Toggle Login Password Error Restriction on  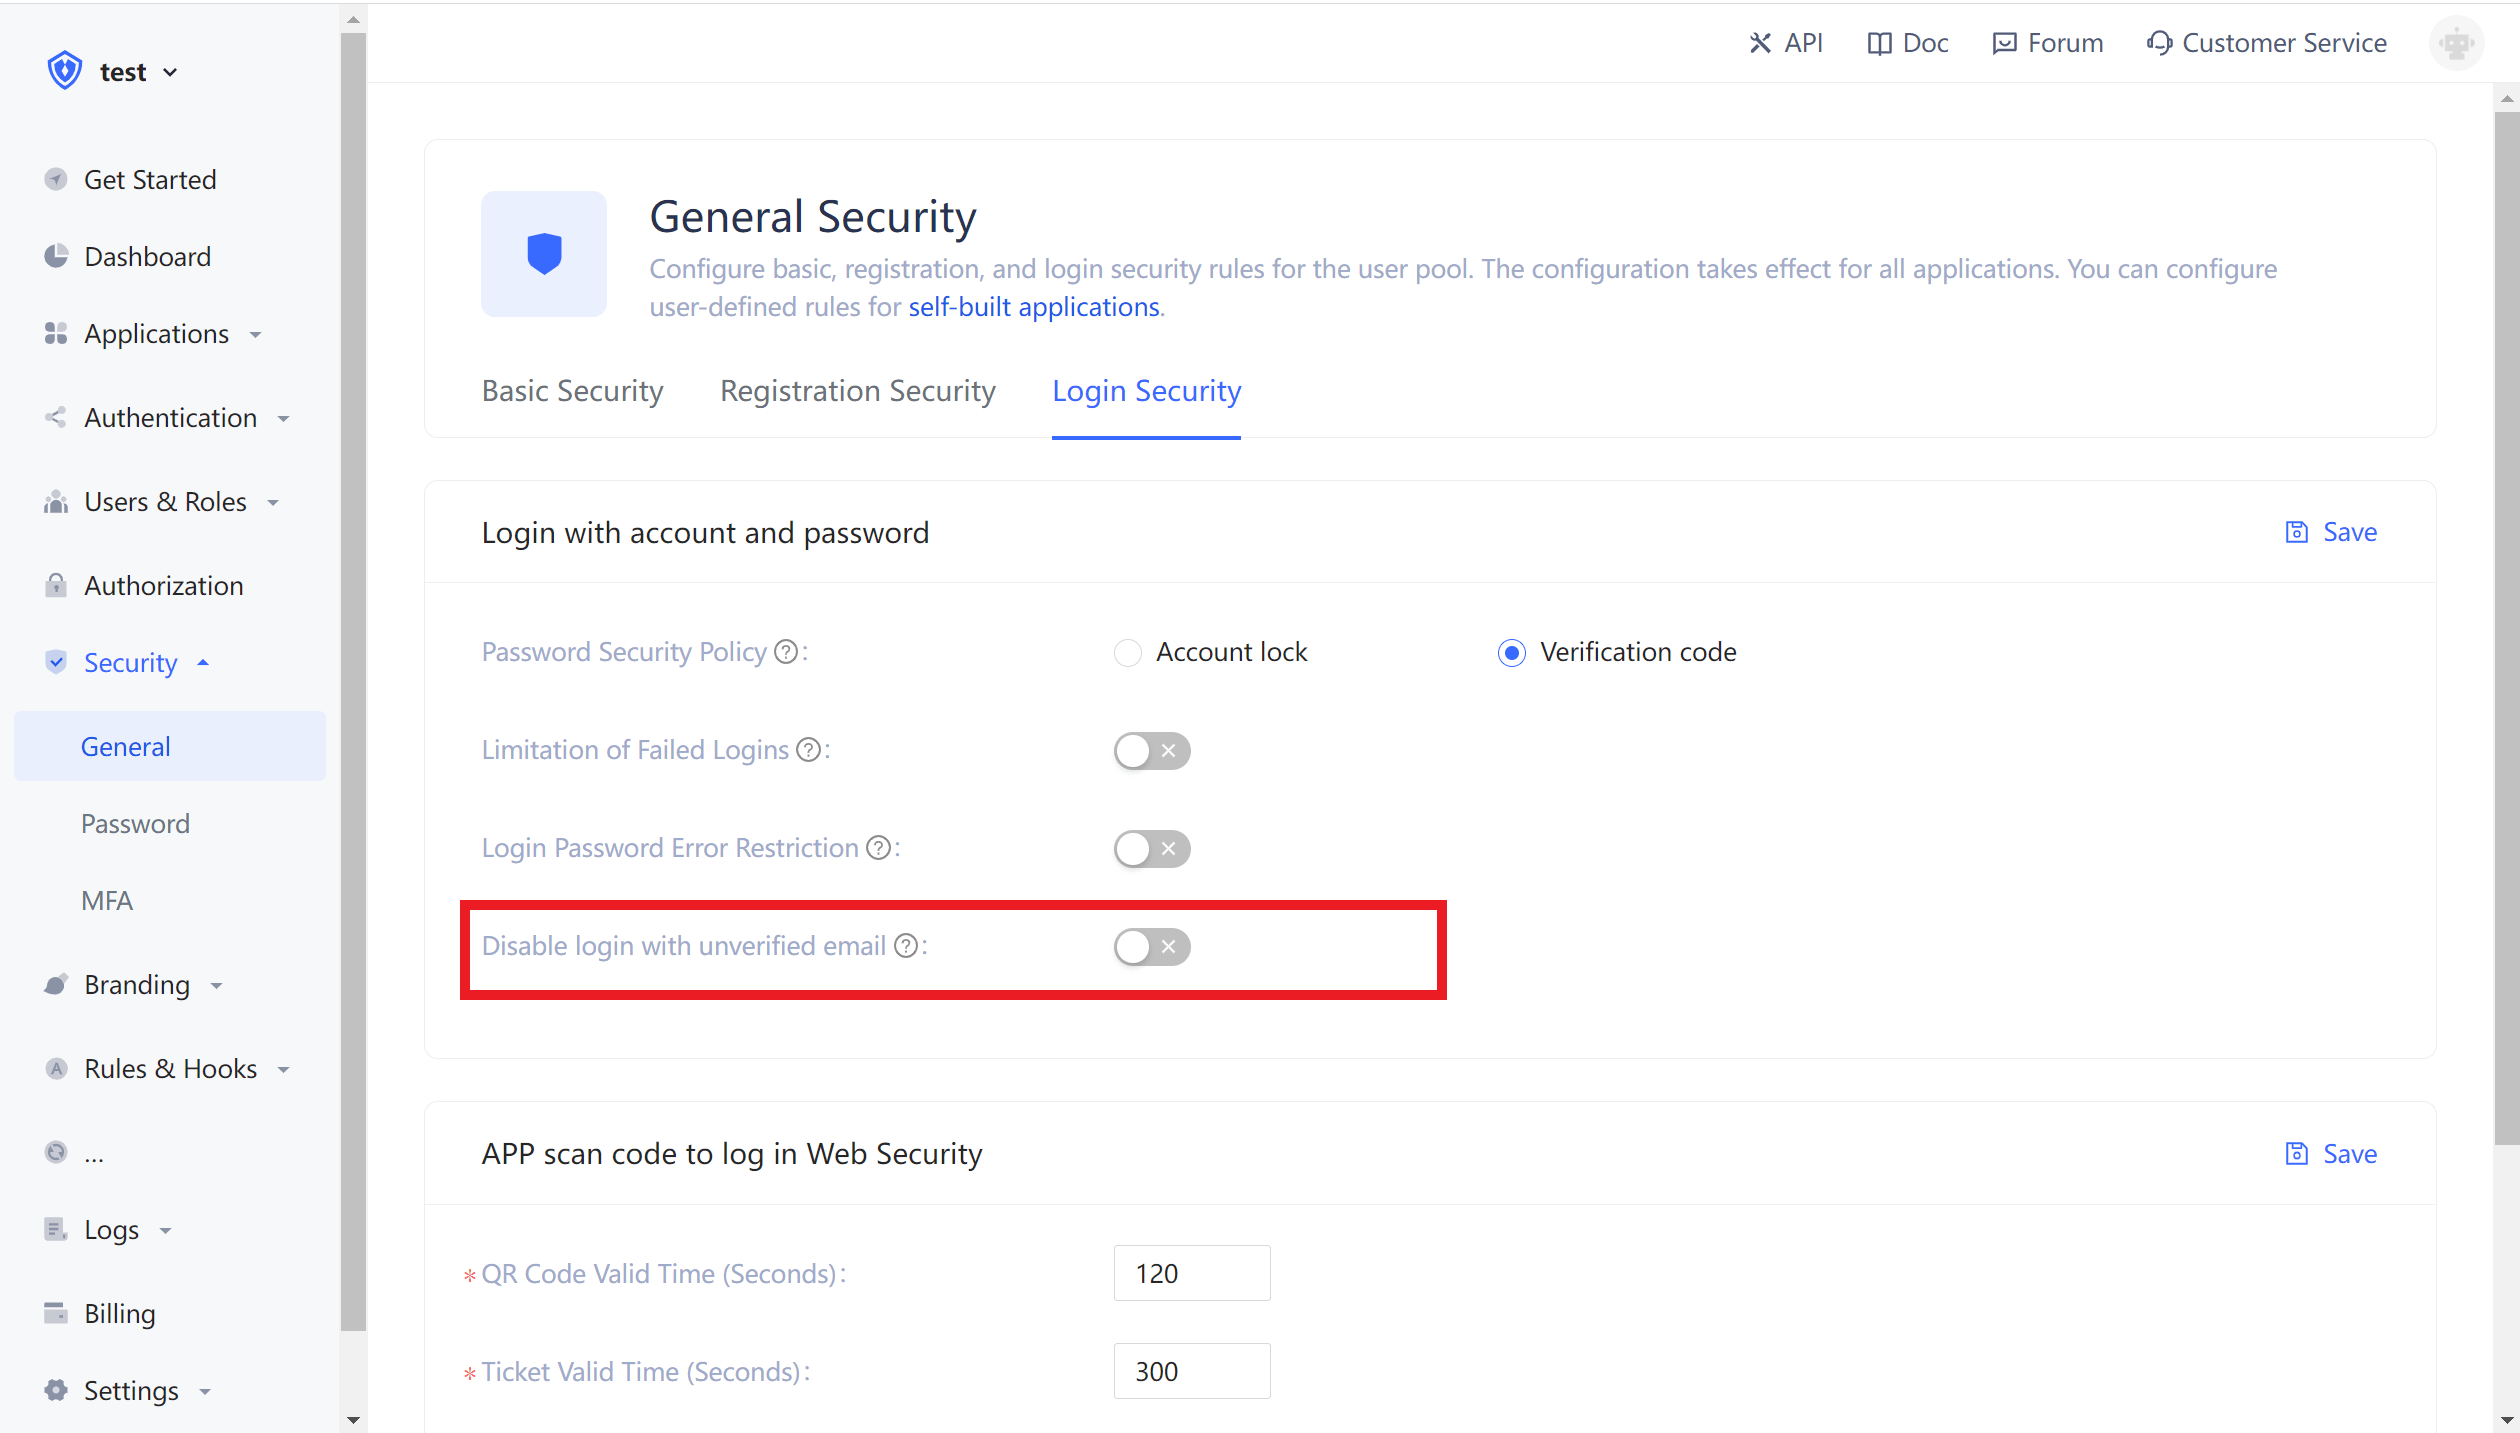pos(1151,848)
